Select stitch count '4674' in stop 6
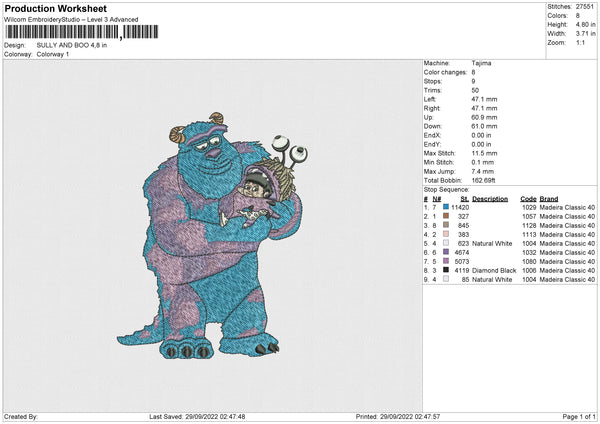 coord(461,253)
